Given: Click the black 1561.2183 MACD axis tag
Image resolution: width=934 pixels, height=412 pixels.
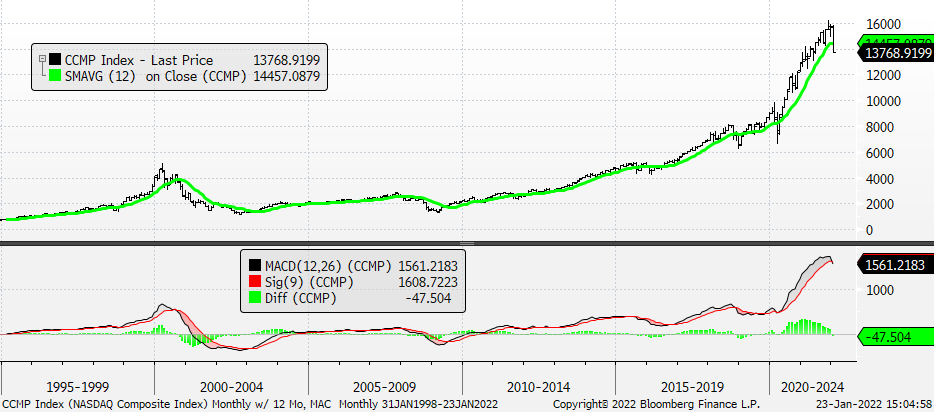Looking at the screenshot, I should pos(895,265).
